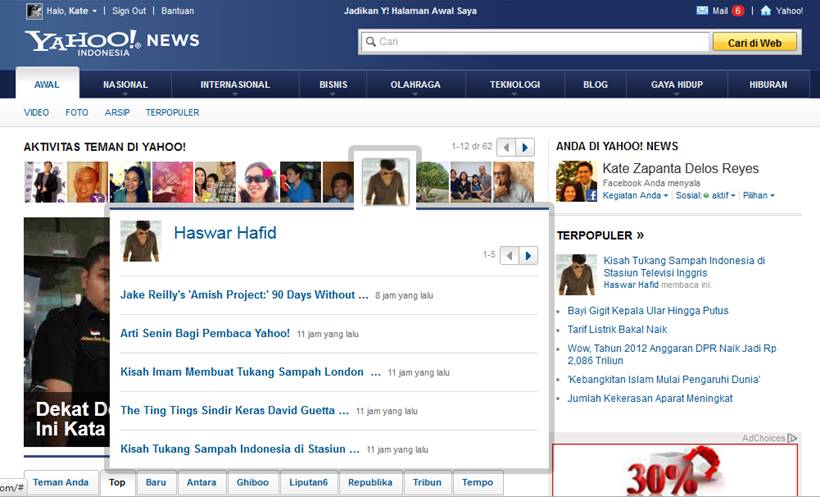Screen dimensions: 820x497
Task: Click the AdChoices icon
Action: point(792,438)
